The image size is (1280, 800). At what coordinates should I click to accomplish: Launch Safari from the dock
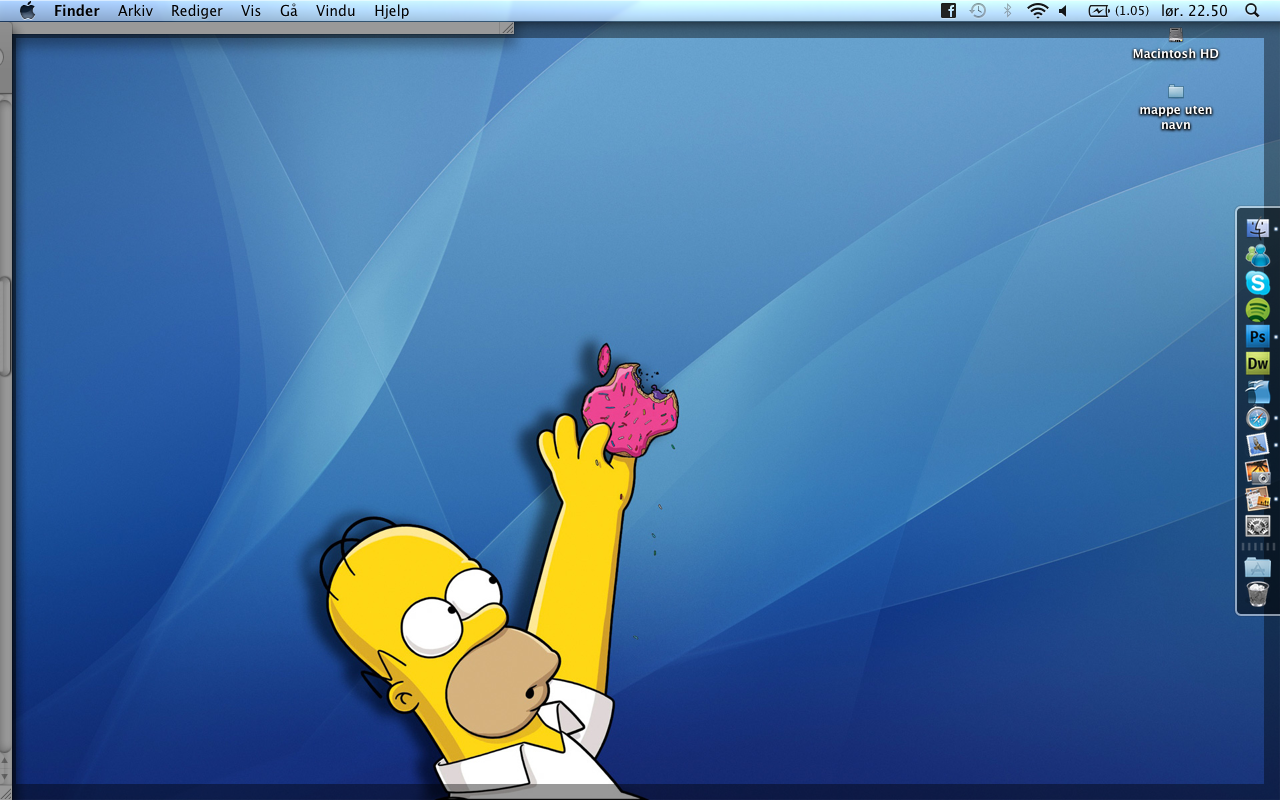pyautogui.click(x=1257, y=418)
